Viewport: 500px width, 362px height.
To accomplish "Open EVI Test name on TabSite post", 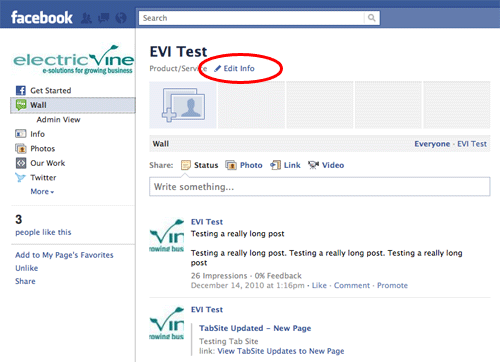I will point(207,310).
